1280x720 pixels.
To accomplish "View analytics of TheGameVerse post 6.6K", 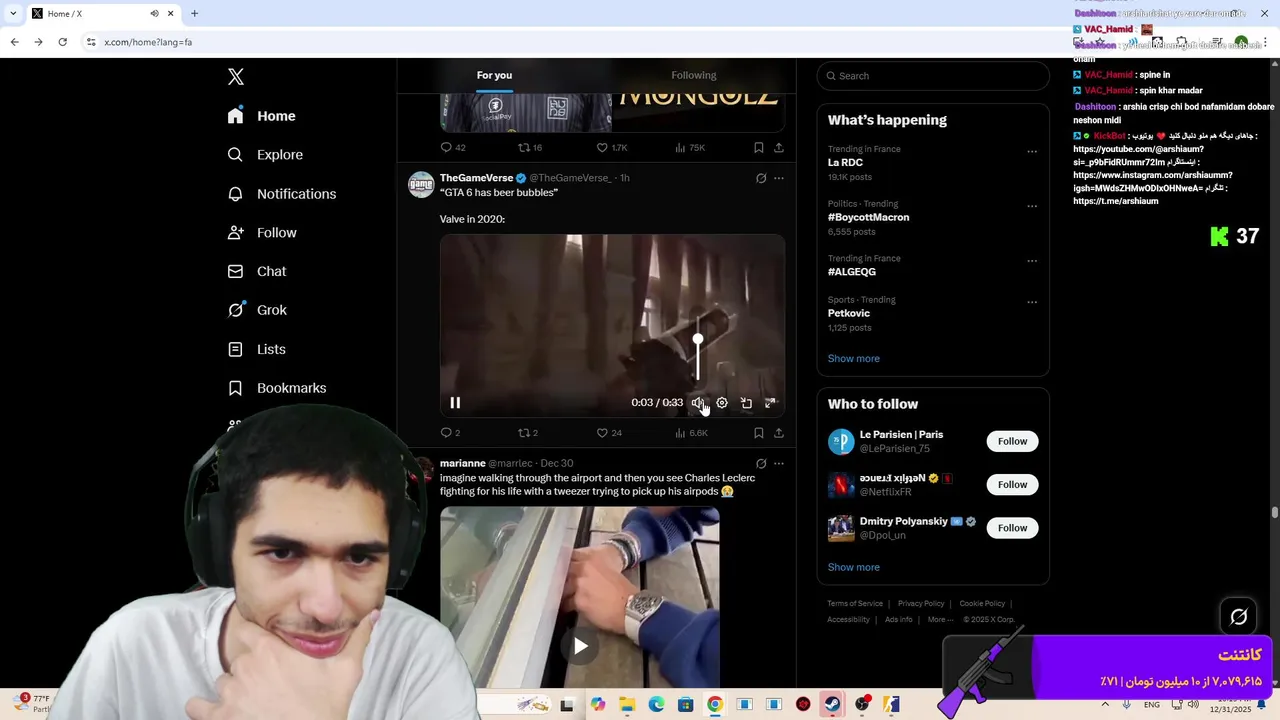I will tap(691, 433).
